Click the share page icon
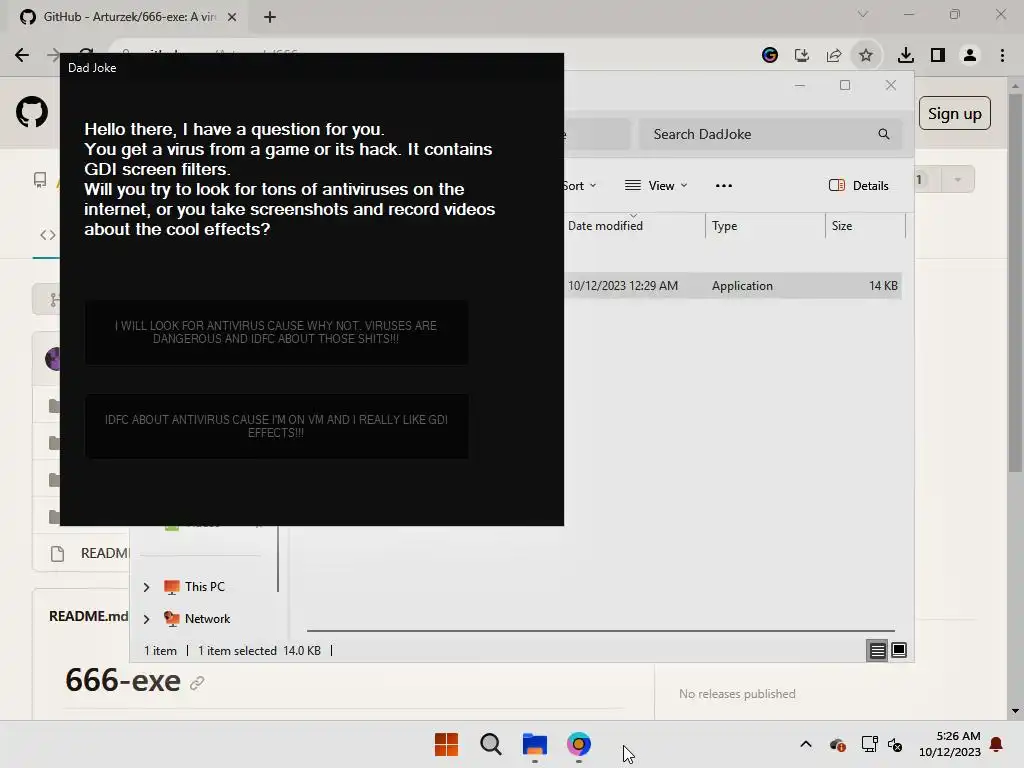This screenshot has height=768, width=1024. (834, 55)
